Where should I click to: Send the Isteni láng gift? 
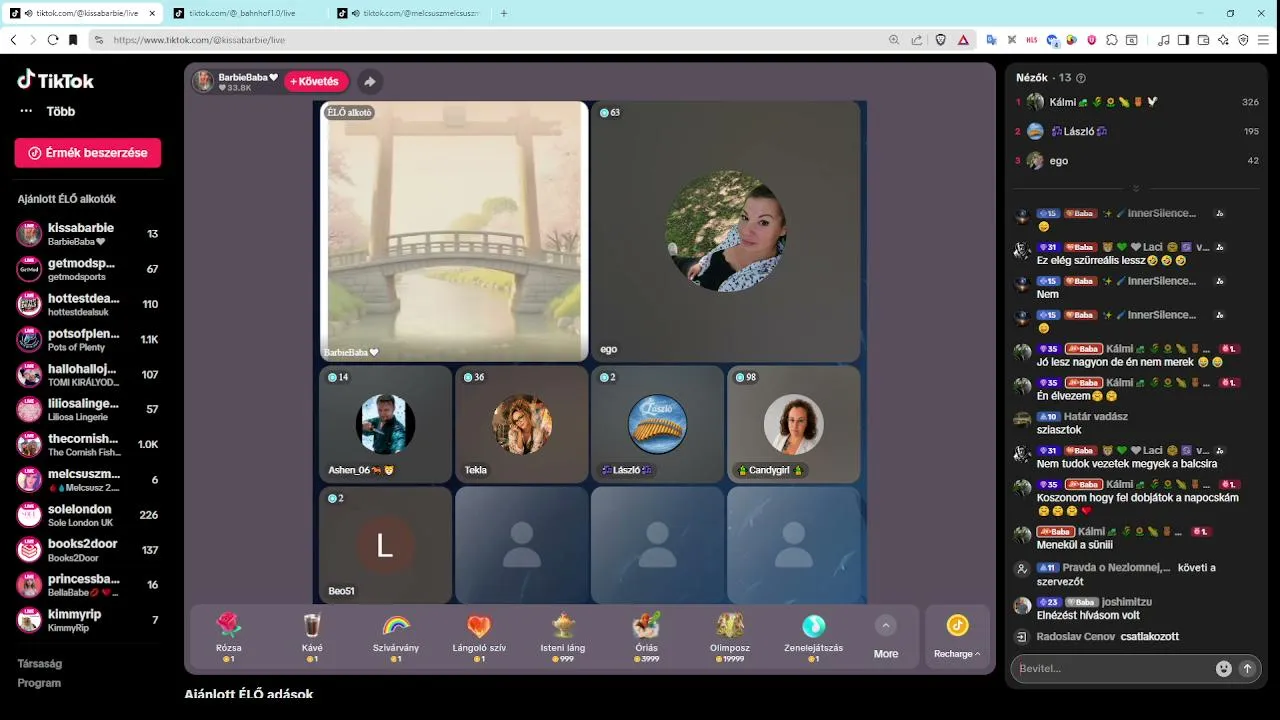click(x=562, y=637)
